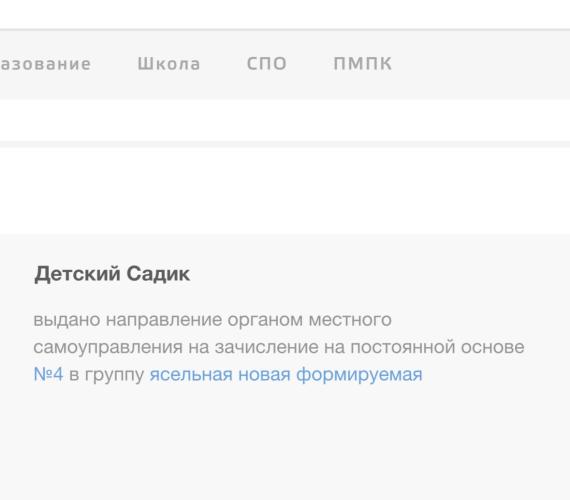
Task: Open the Школа tab
Action: click(x=169, y=64)
